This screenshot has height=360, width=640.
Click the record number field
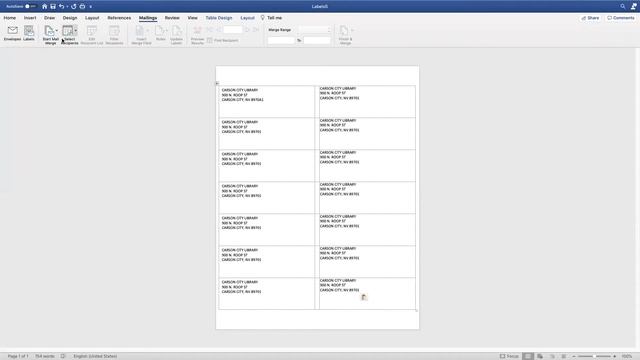233,30
